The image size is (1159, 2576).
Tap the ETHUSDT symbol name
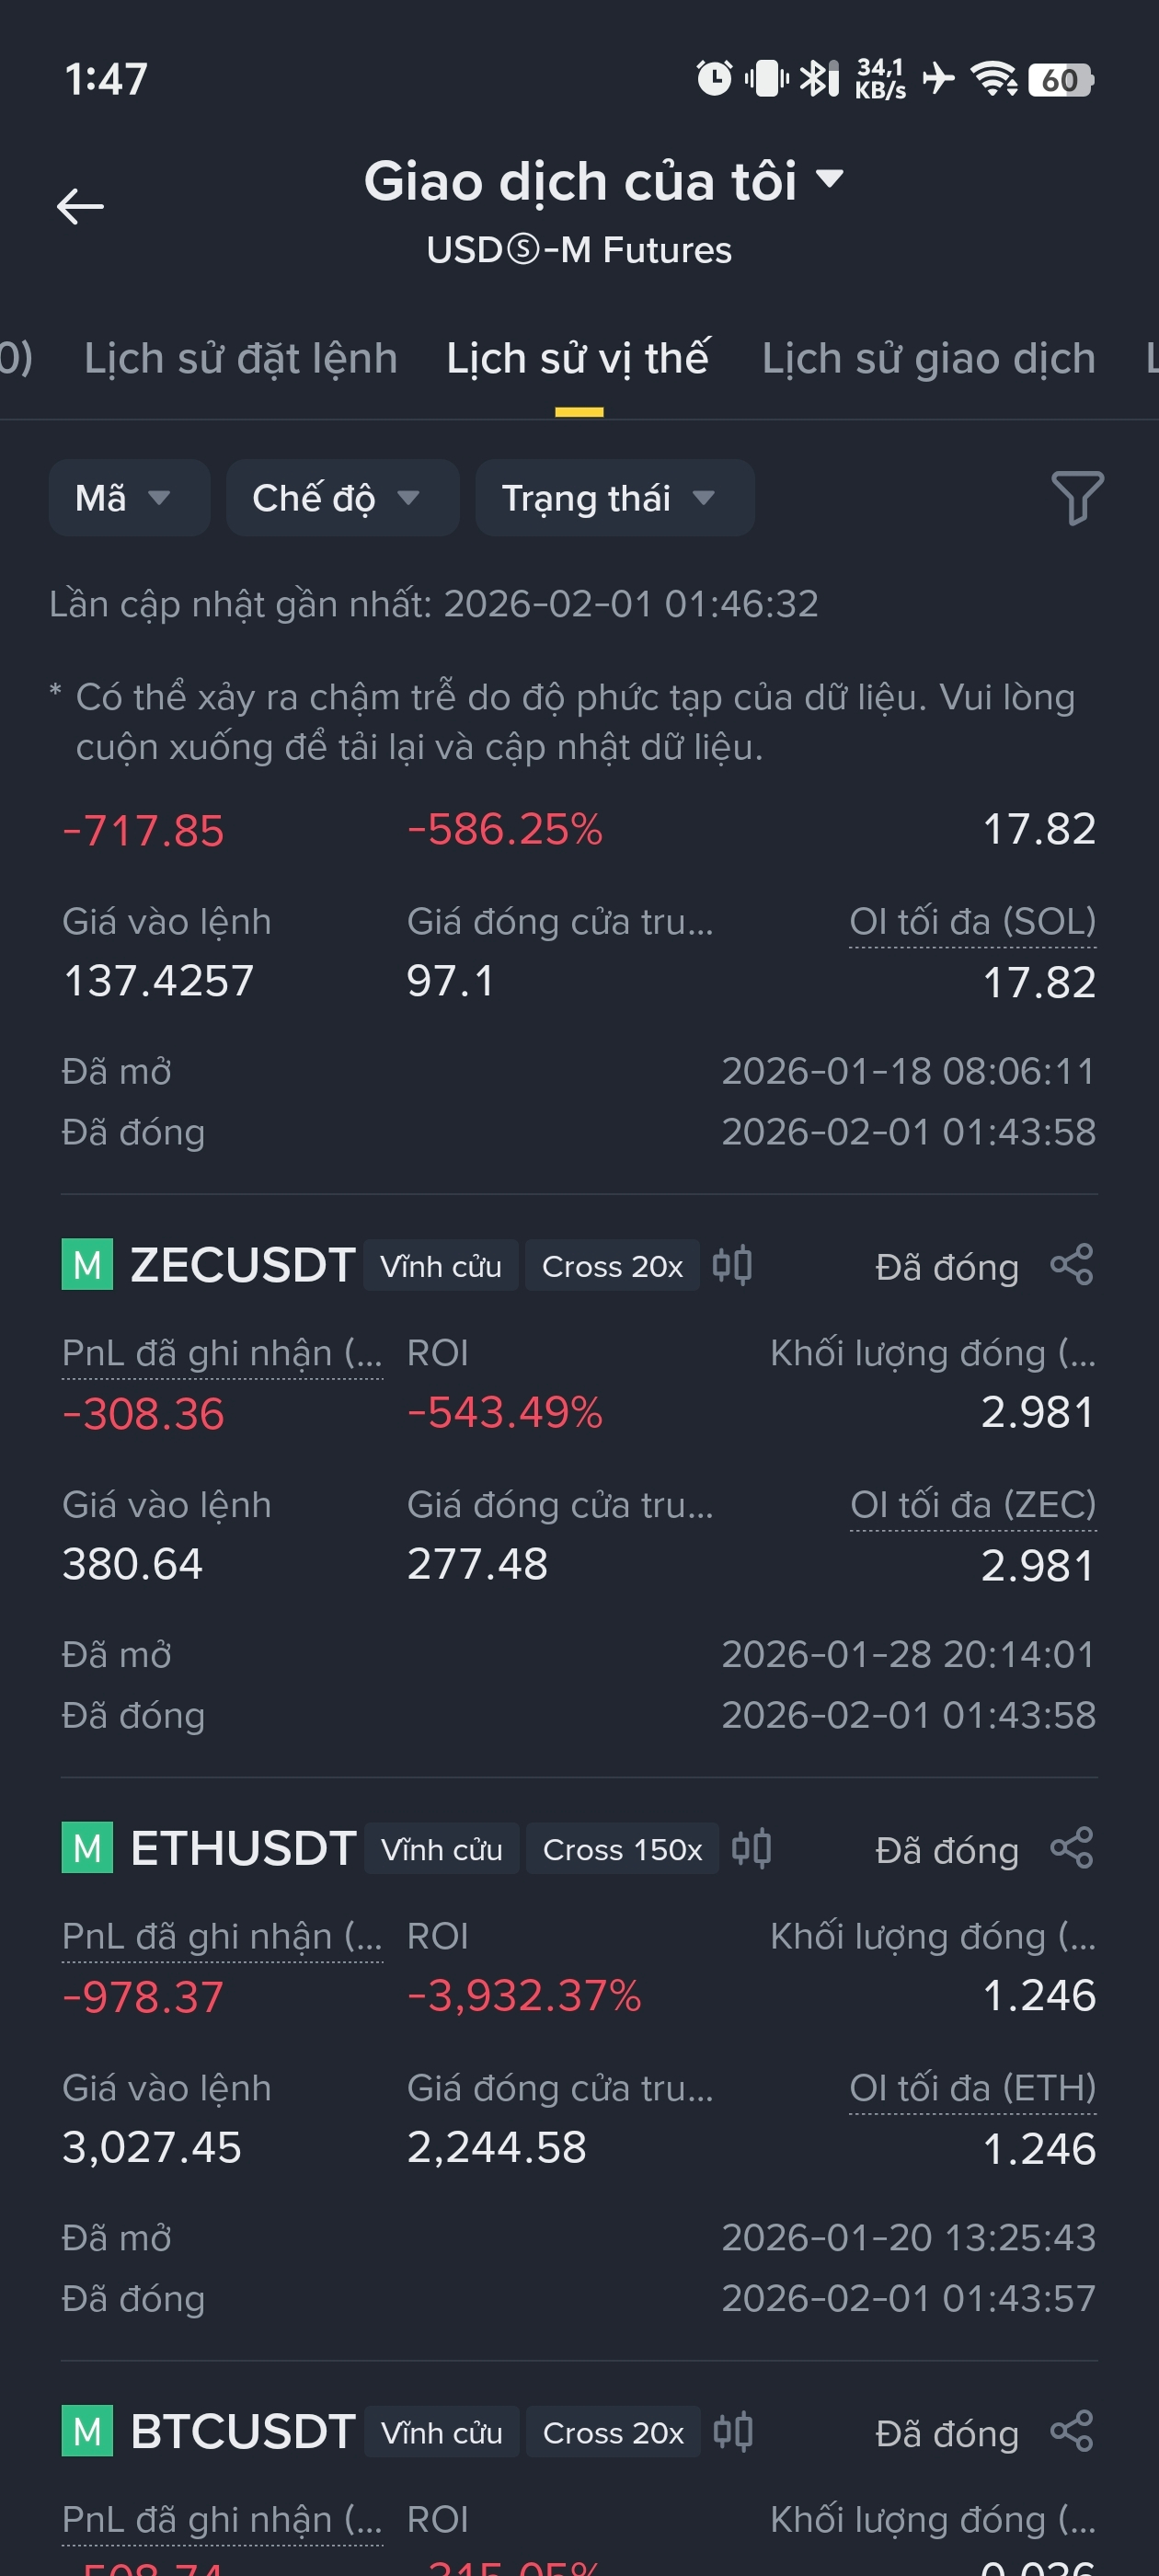click(244, 1848)
